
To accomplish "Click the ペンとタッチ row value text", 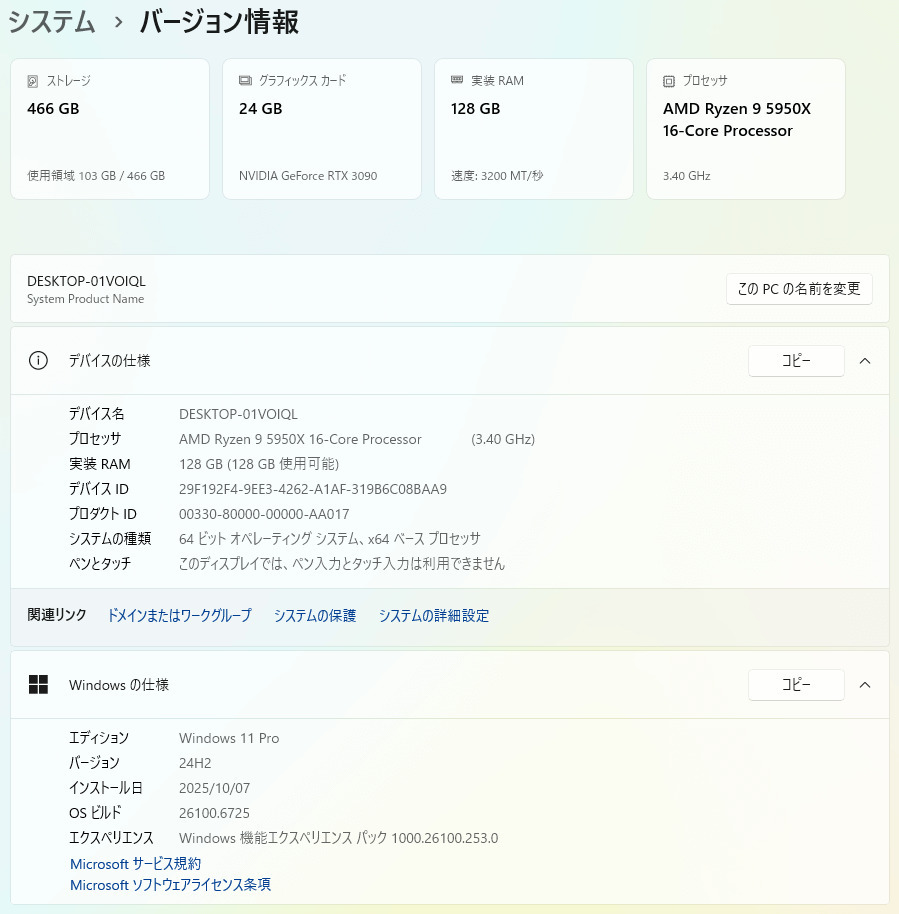I will coord(342,564).
